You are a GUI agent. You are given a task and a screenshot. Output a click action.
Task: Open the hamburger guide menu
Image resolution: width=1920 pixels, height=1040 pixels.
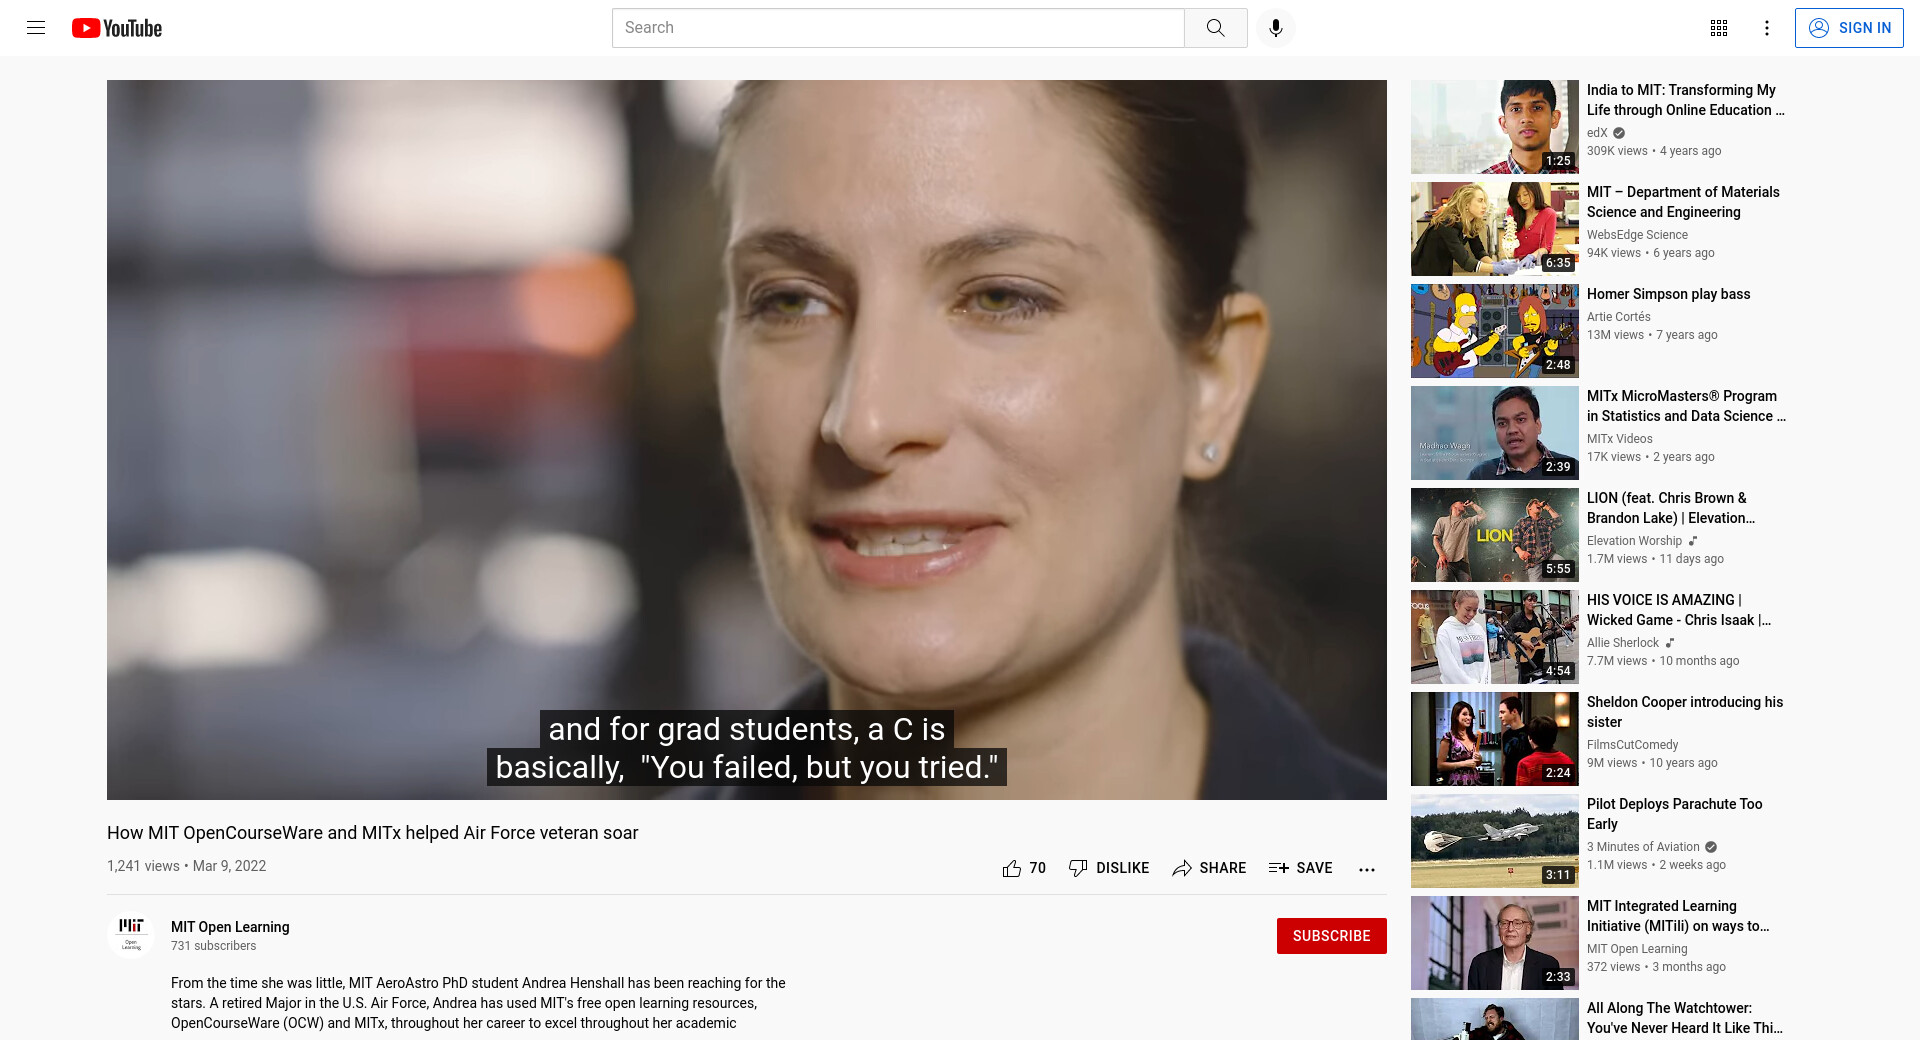click(36, 28)
